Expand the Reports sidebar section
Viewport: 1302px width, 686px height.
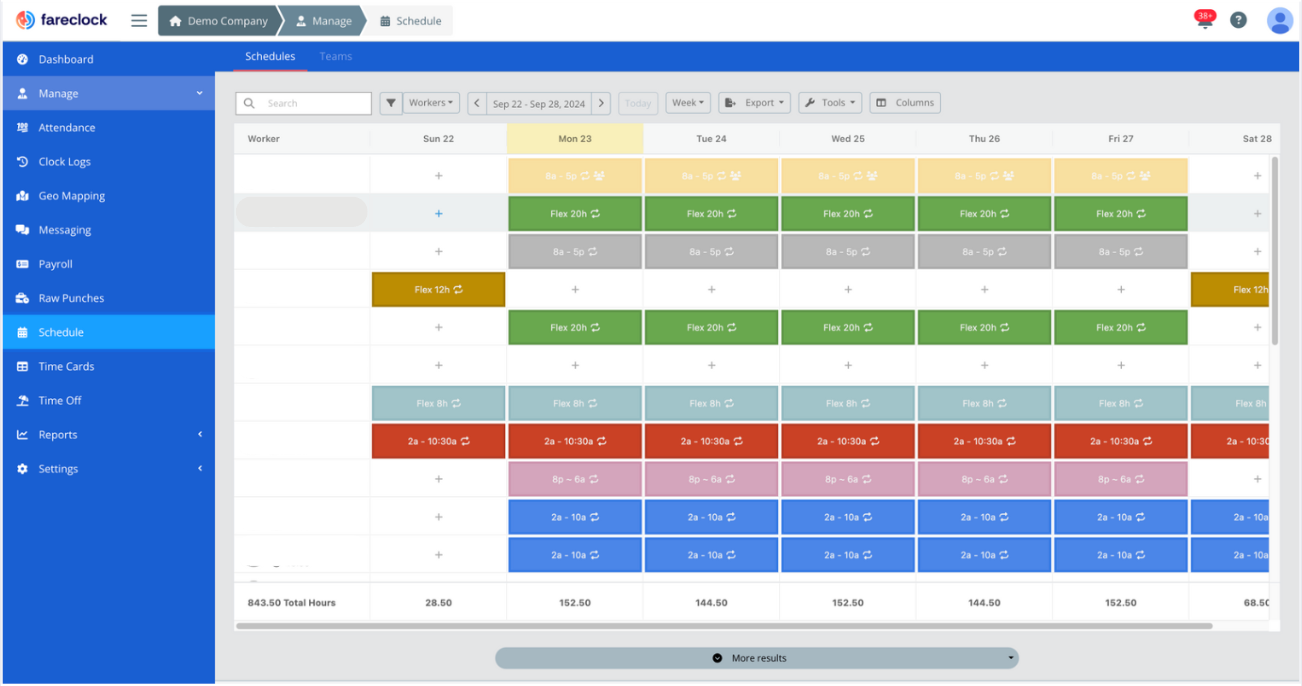[x=108, y=435]
